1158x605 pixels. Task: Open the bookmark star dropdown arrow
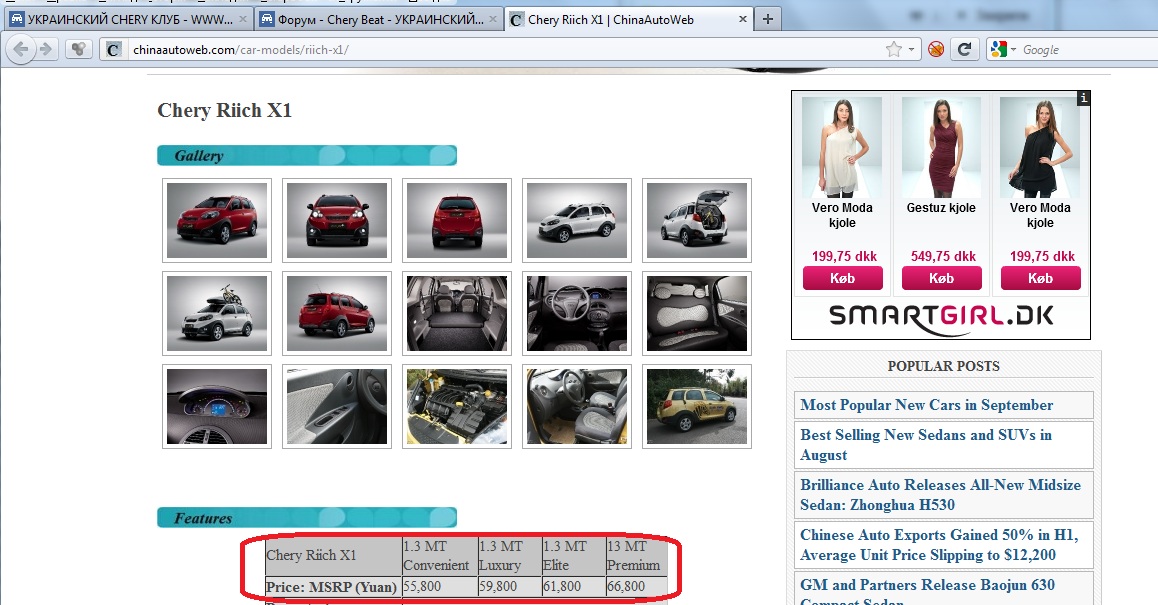[911, 49]
